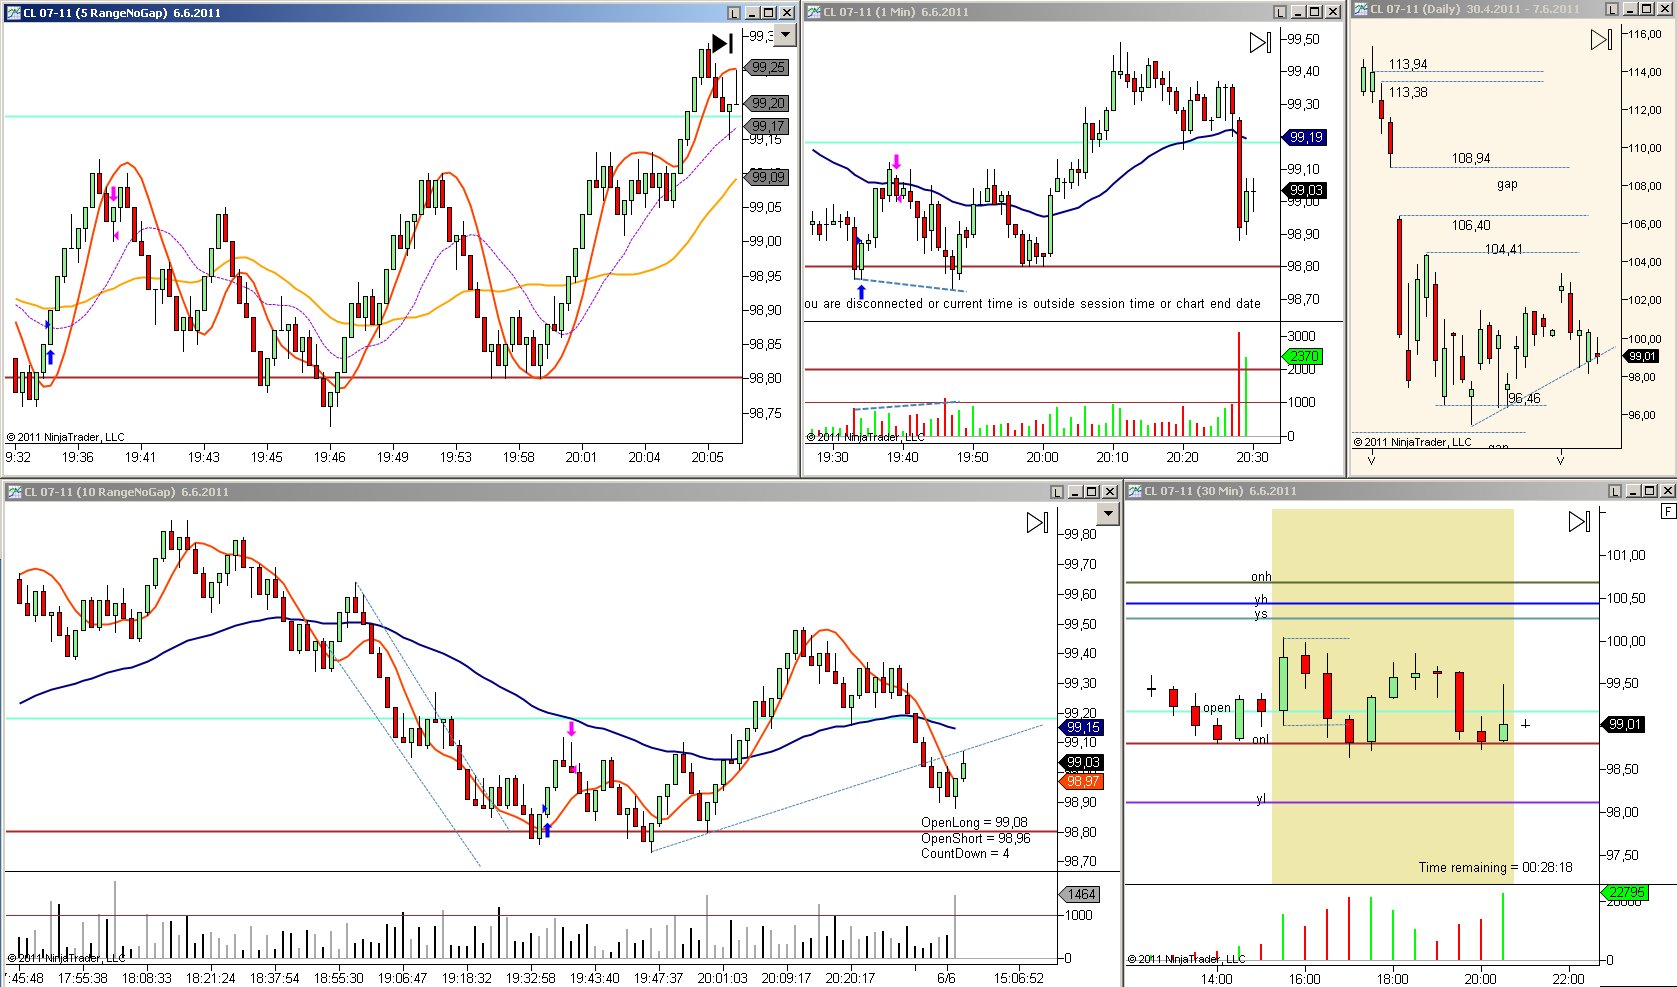Screen dimensions: 1677x987
Task: Click the 99,01 price marker in Daily chart
Action: click(x=1641, y=356)
